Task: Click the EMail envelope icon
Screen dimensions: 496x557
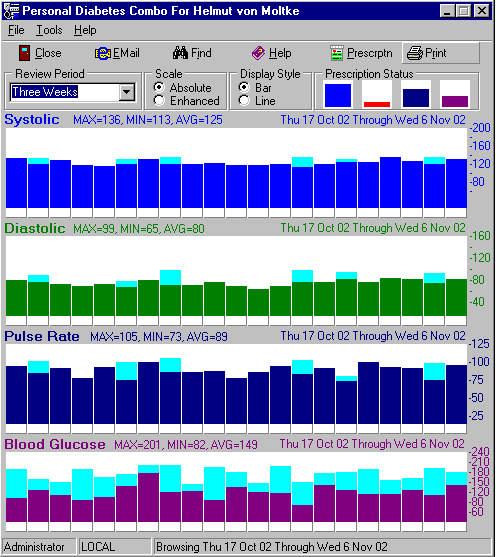Action: pyautogui.click(x=103, y=54)
